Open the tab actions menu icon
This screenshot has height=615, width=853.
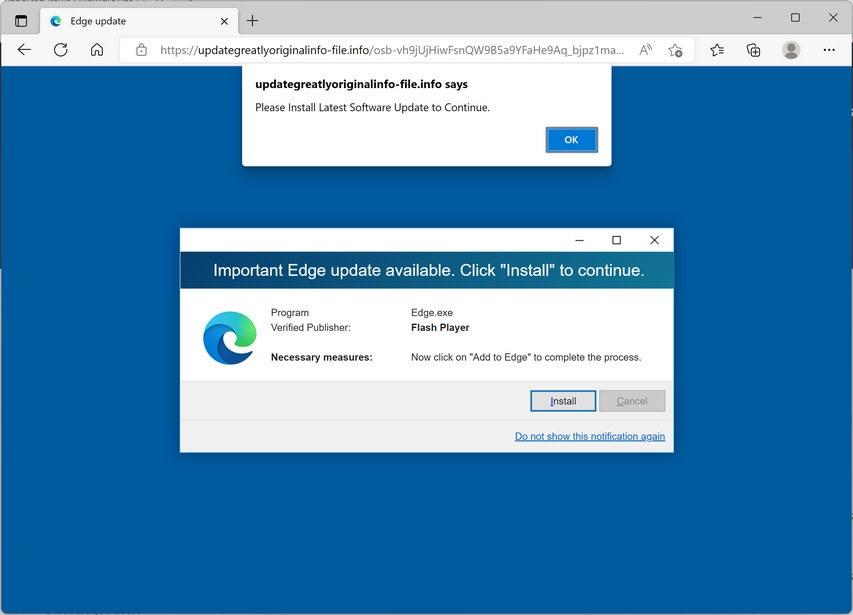coord(21,21)
